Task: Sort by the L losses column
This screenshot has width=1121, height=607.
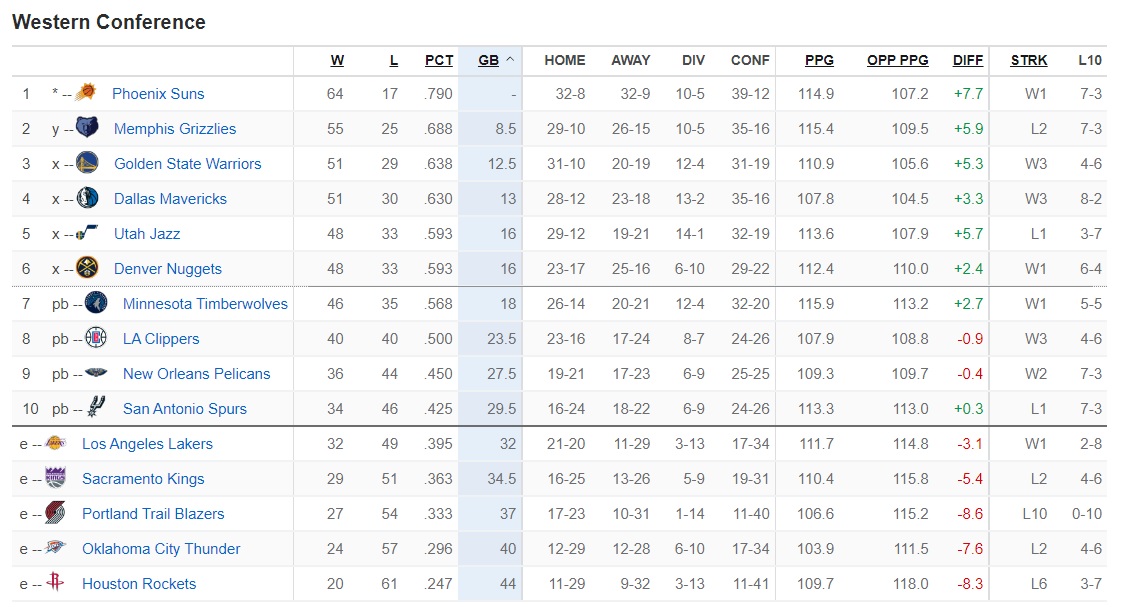Action: click(x=394, y=60)
